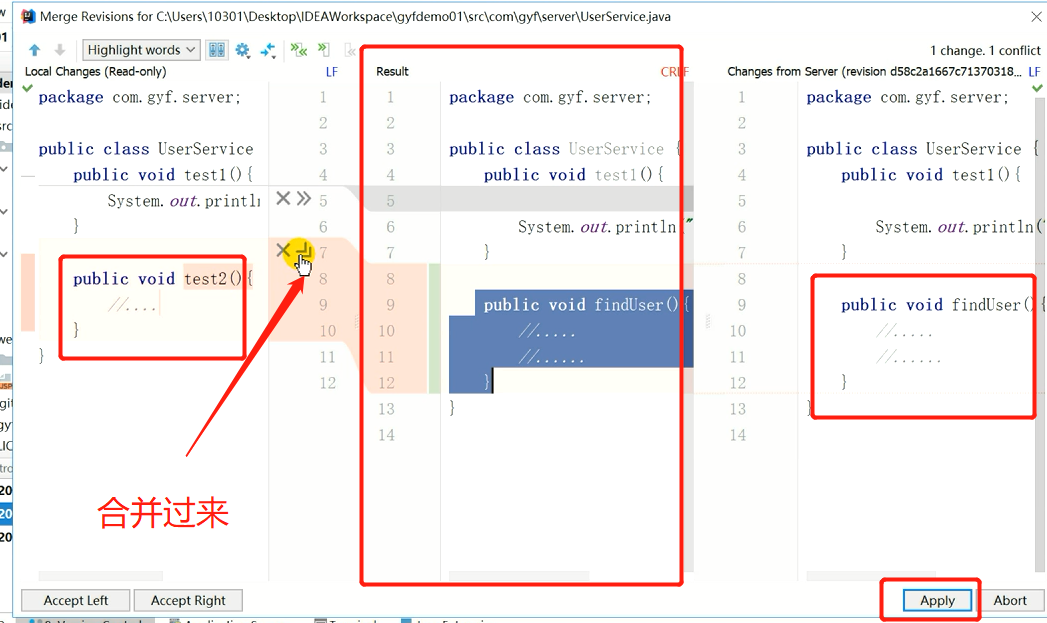Click horizontal scrollbar of server pane

pos(871,575)
